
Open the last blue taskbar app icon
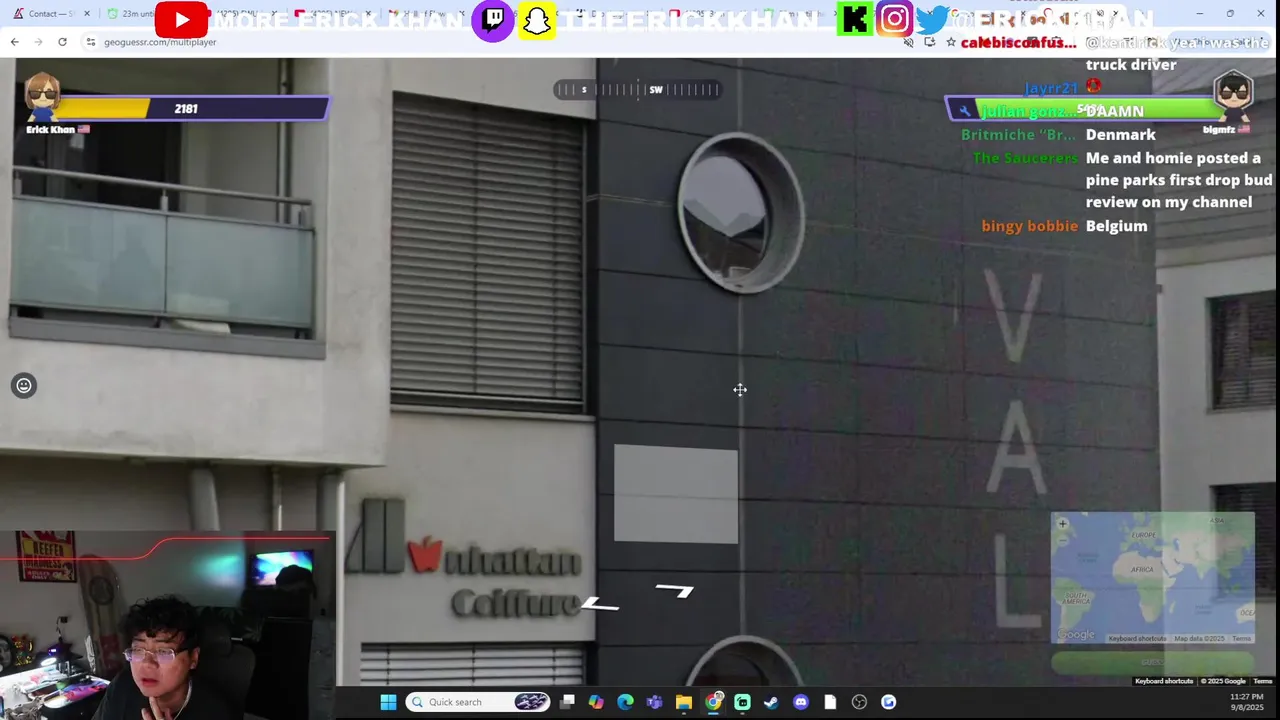pos(888,702)
